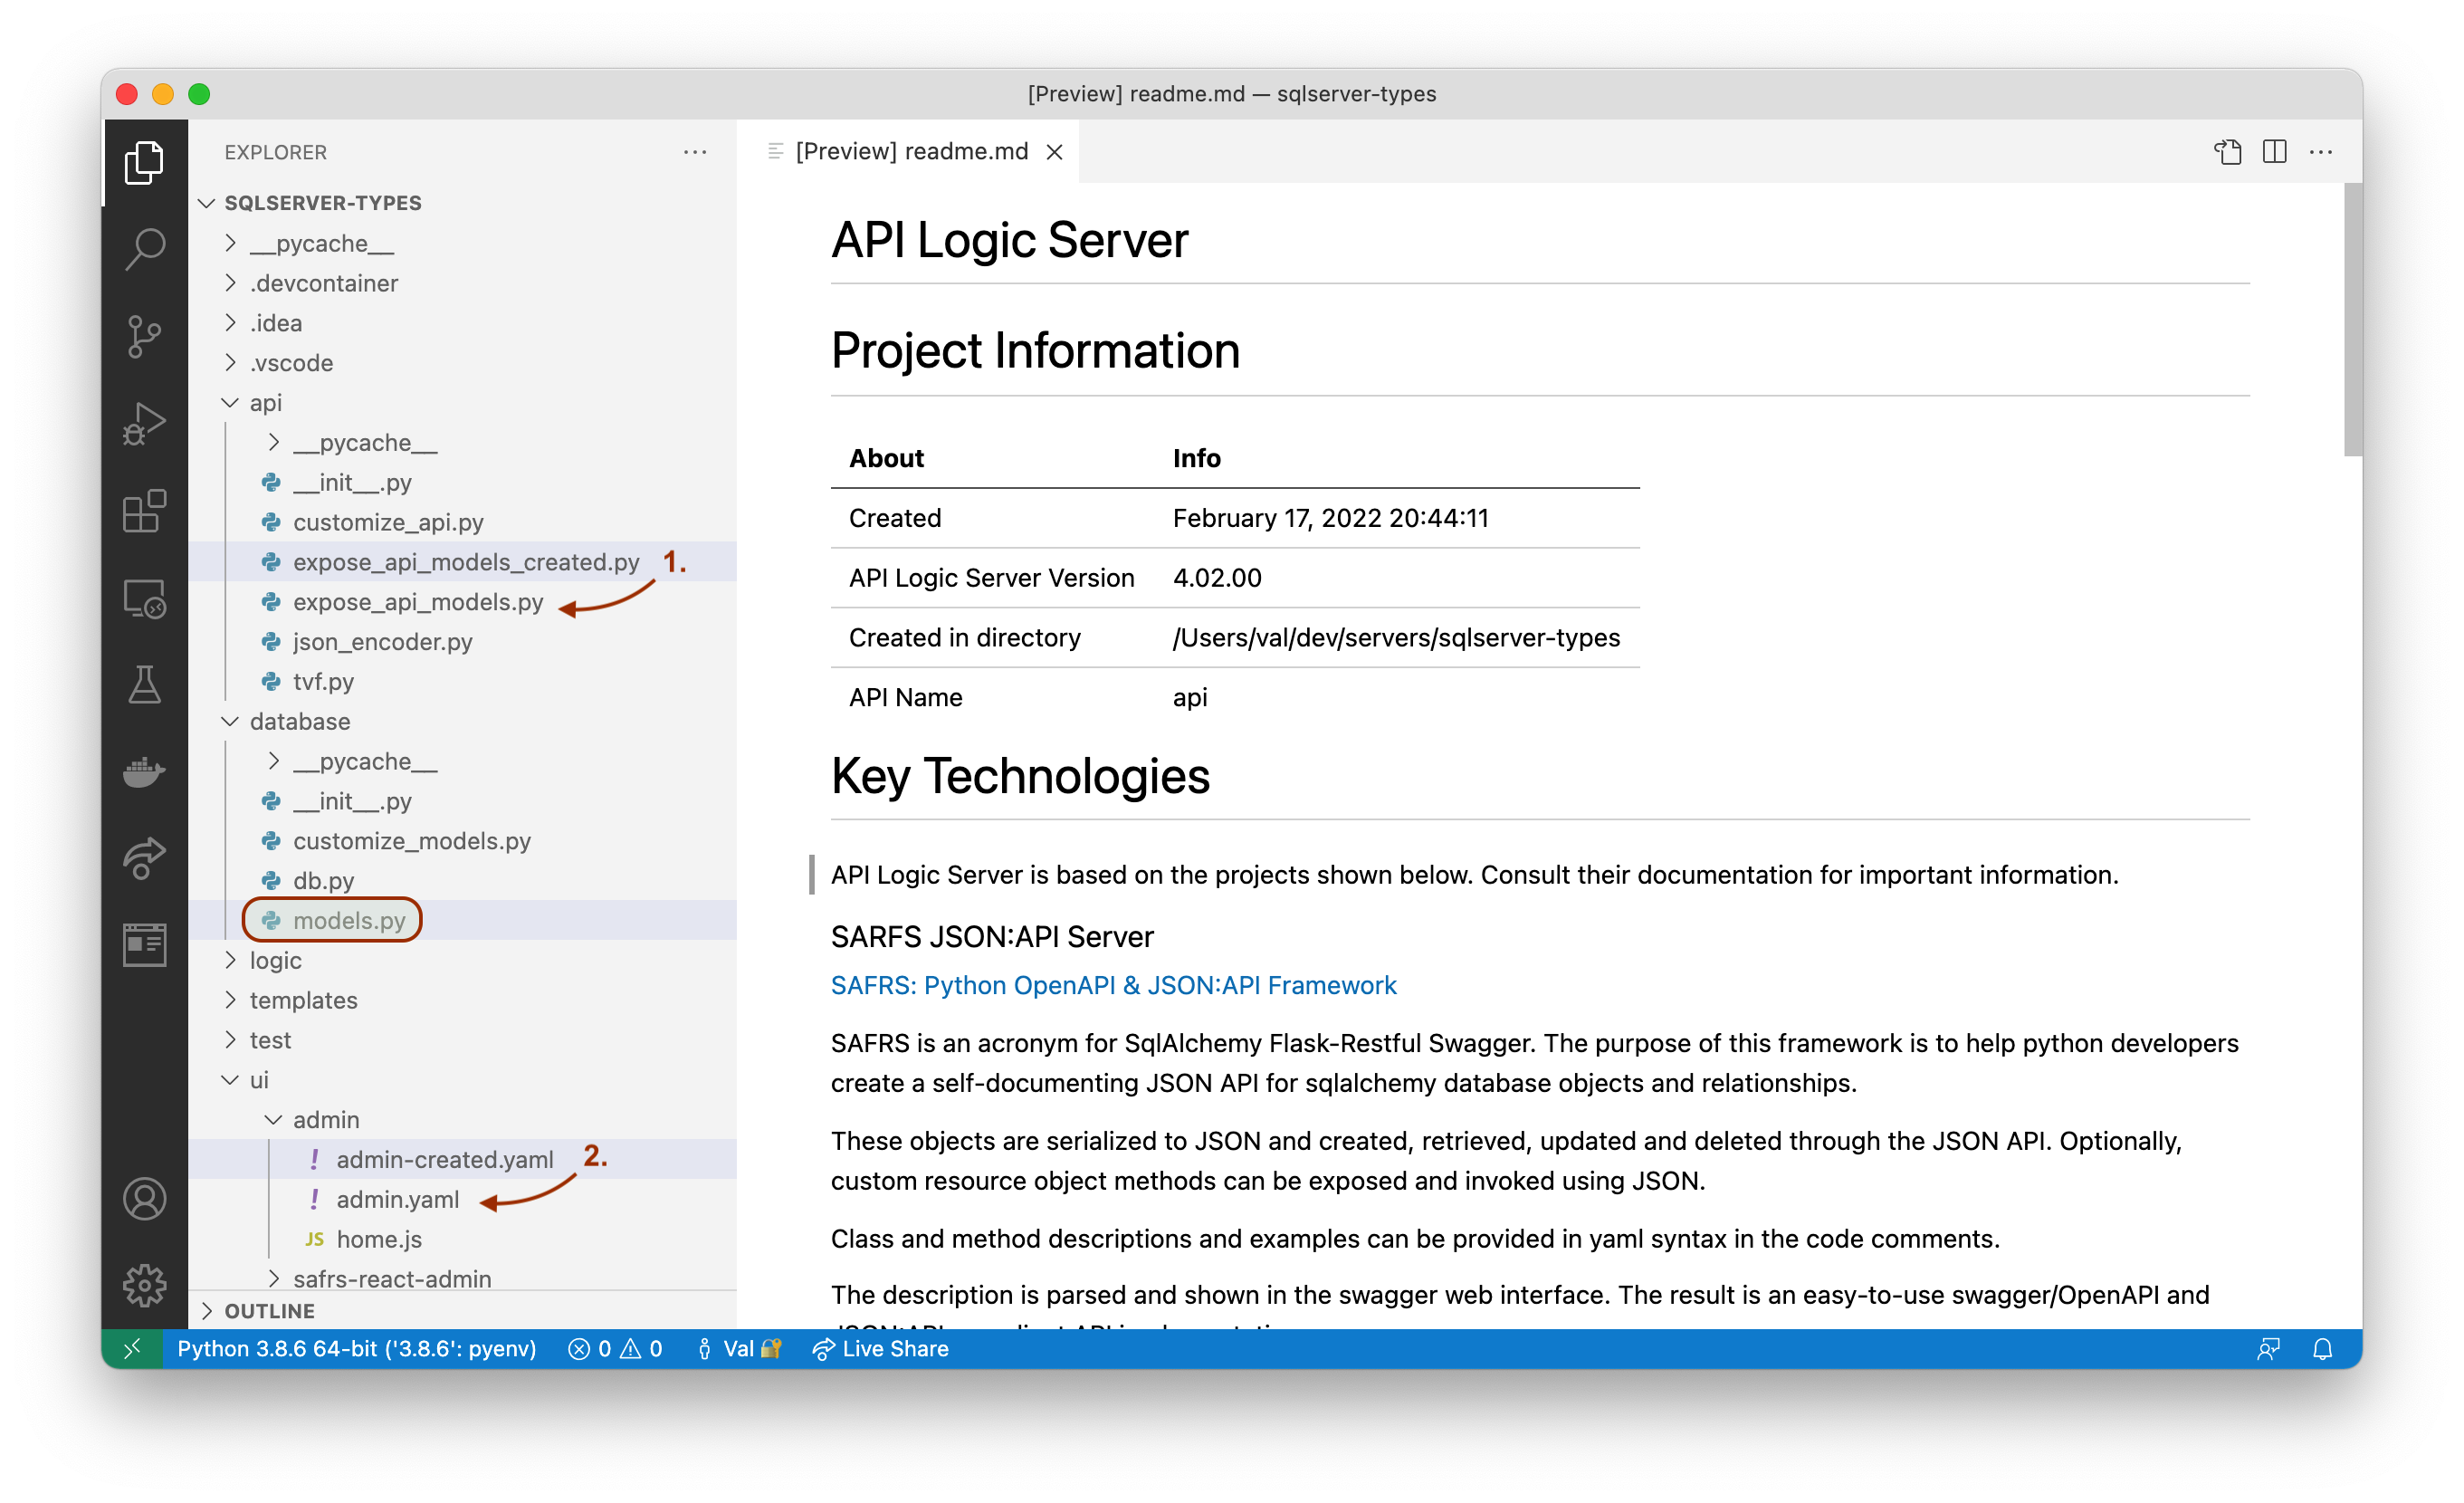Open admin-created.yaml file
Image resolution: width=2464 pixels, height=1503 pixels.
462,1159
